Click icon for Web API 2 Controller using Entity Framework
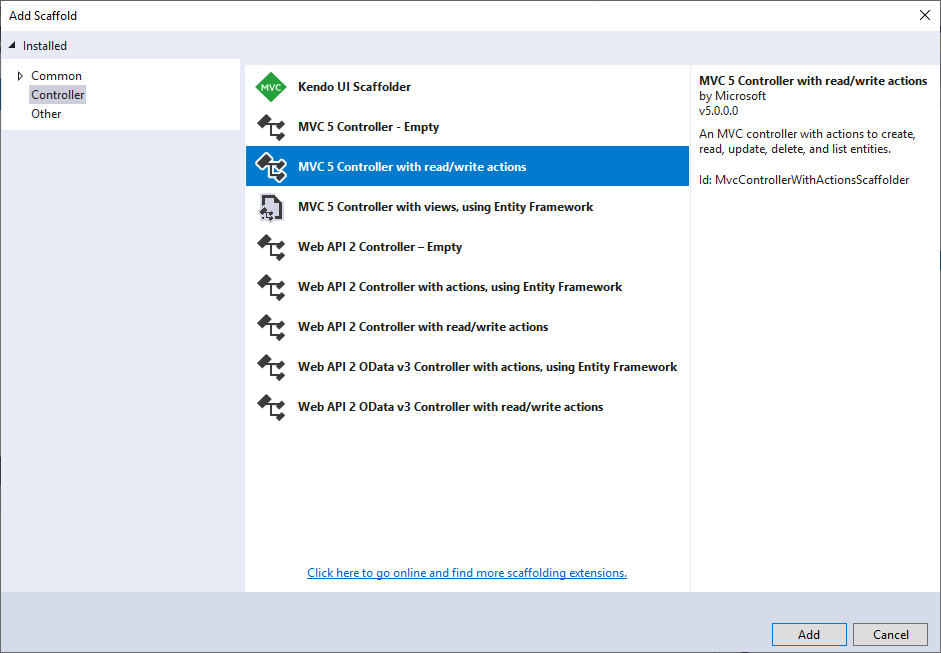 point(271,287)
